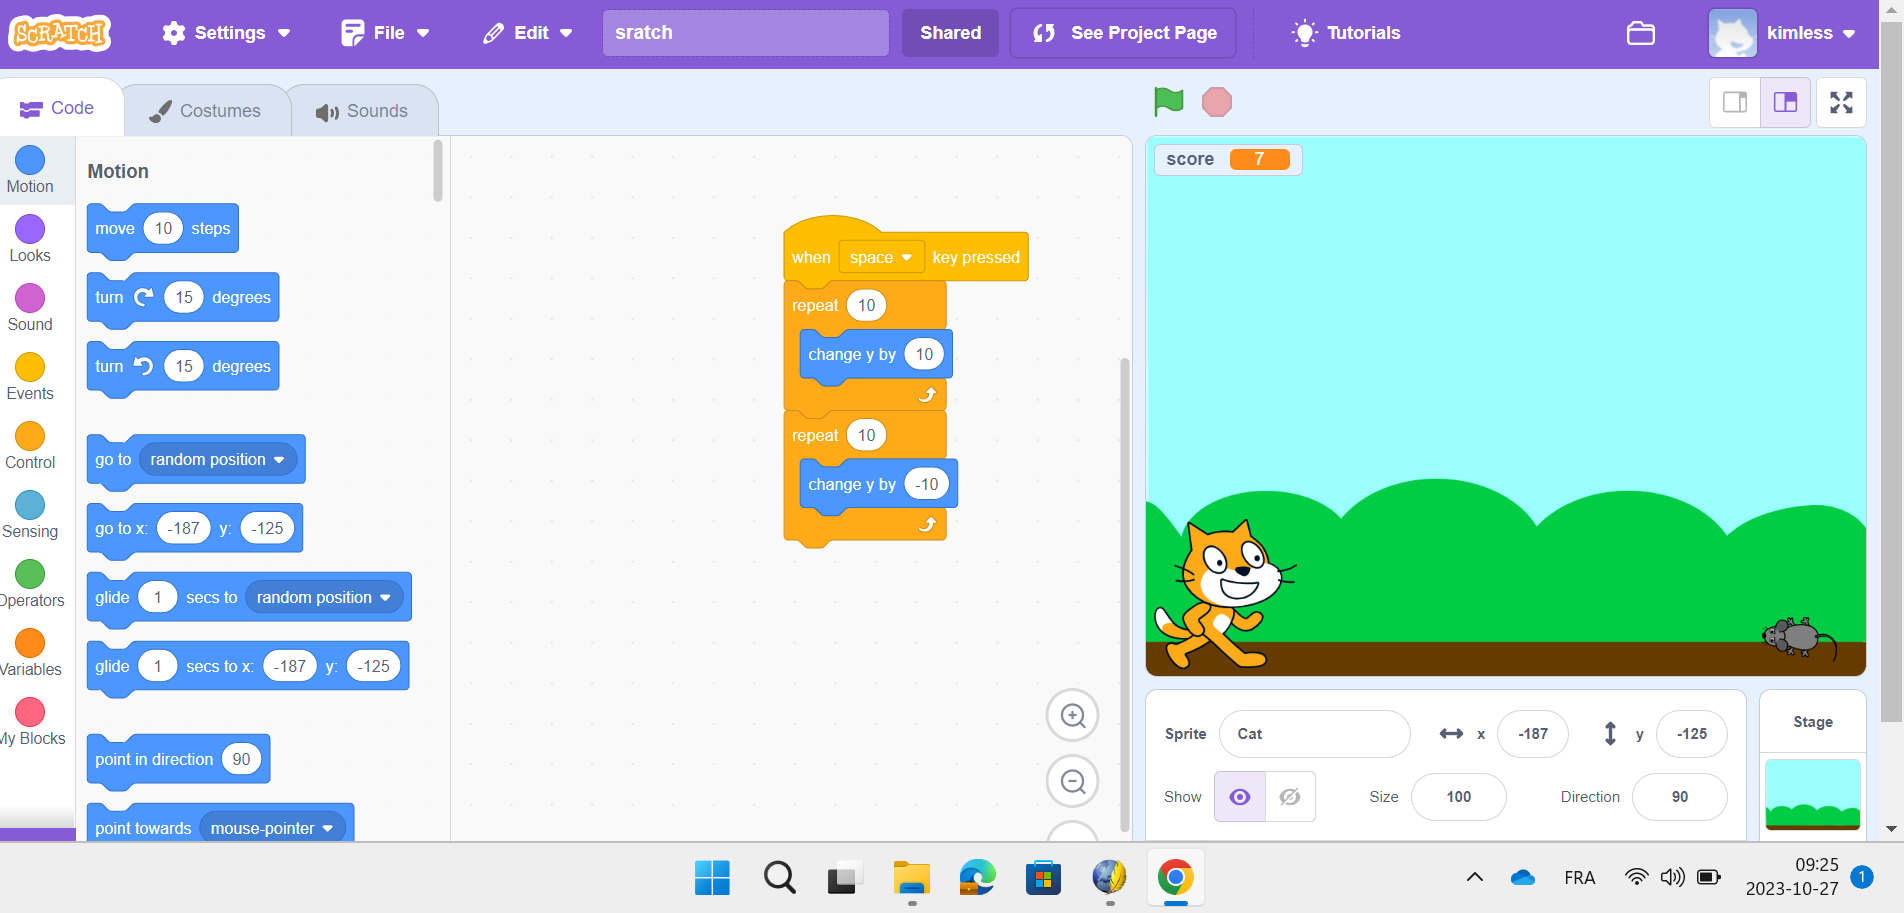Click the mouse sprite on the stage

coord(1798,638)
